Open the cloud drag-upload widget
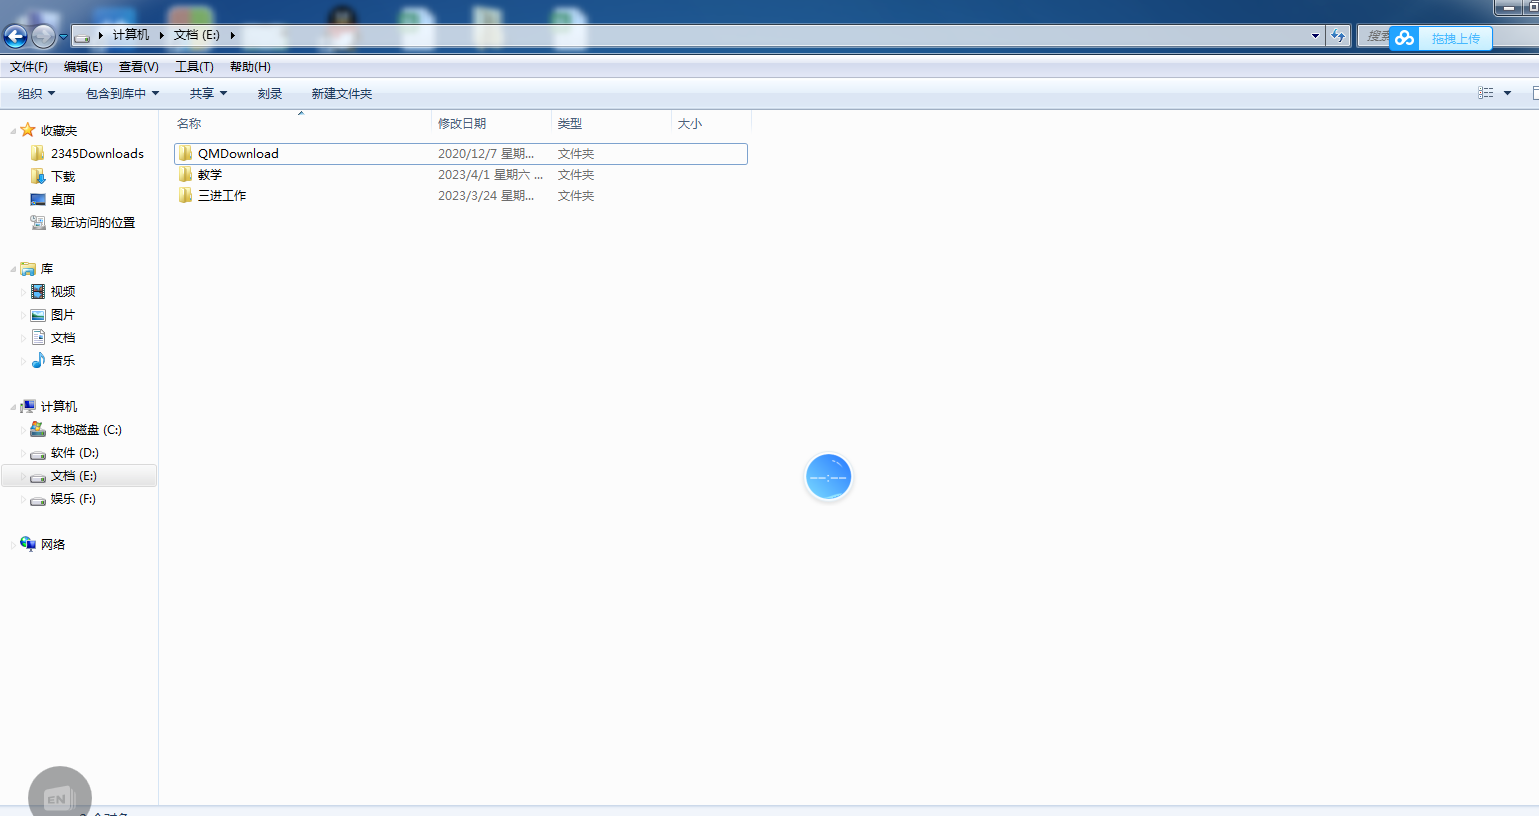Image resolution: width=1539 pixels, height=816 pixels. (x=1441, y=38)
